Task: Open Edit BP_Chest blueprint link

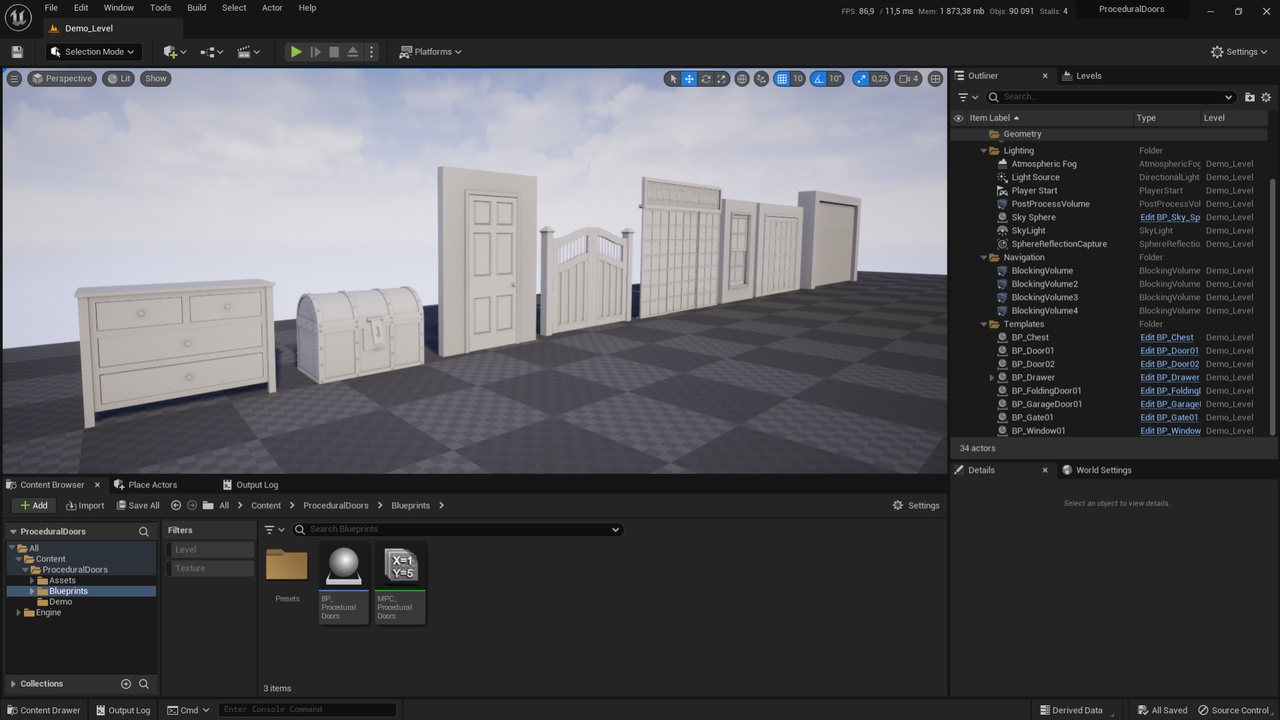Action: [x=1167, y=338]
